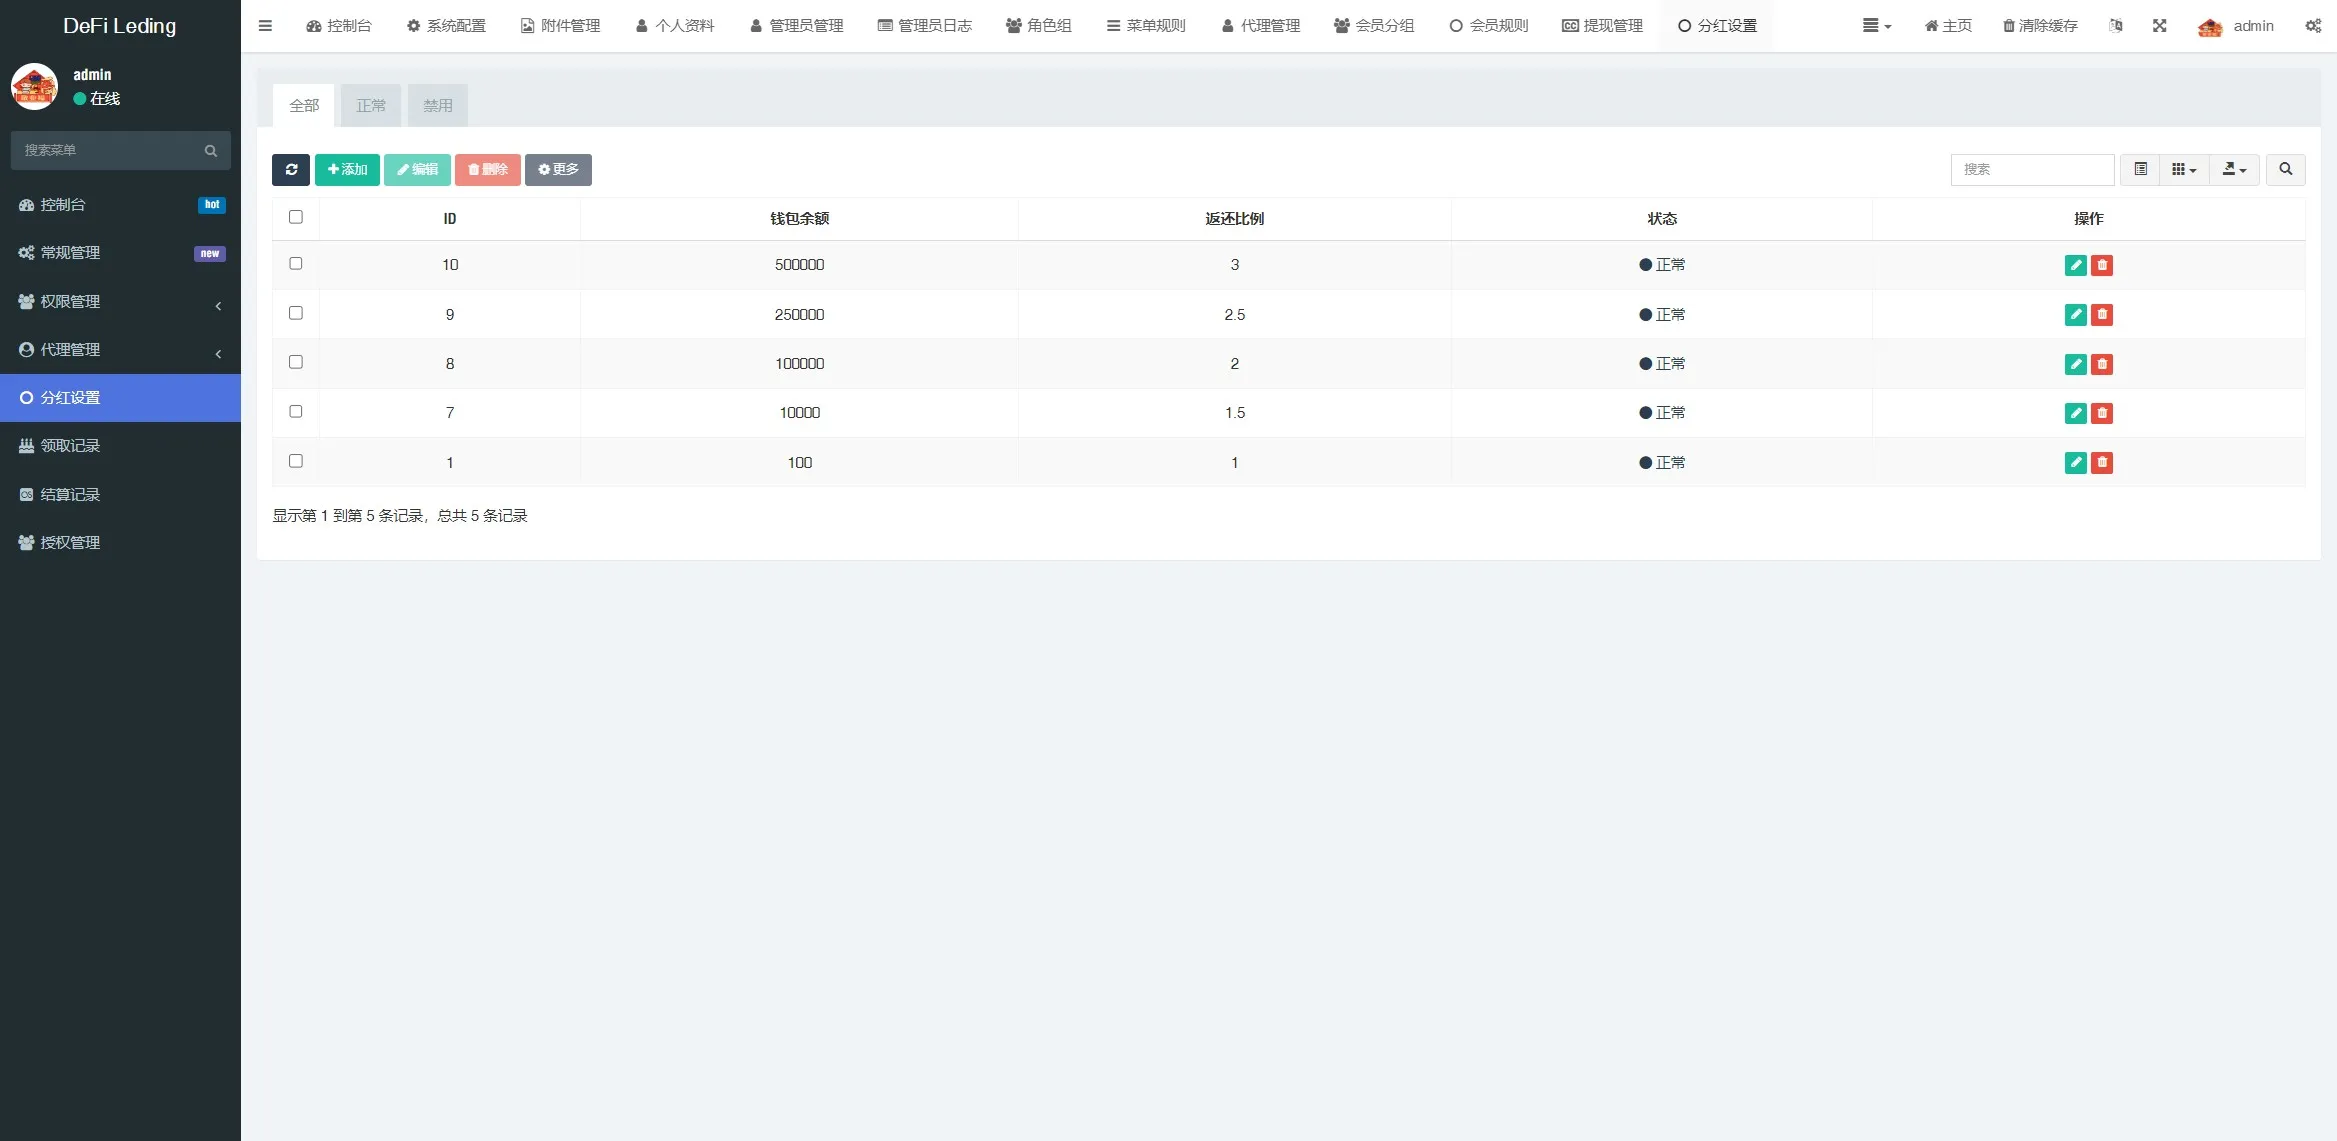2337x1141 pixels.
Task: Click the red delete icon for row ID 9
Action: pos(2102,315)
